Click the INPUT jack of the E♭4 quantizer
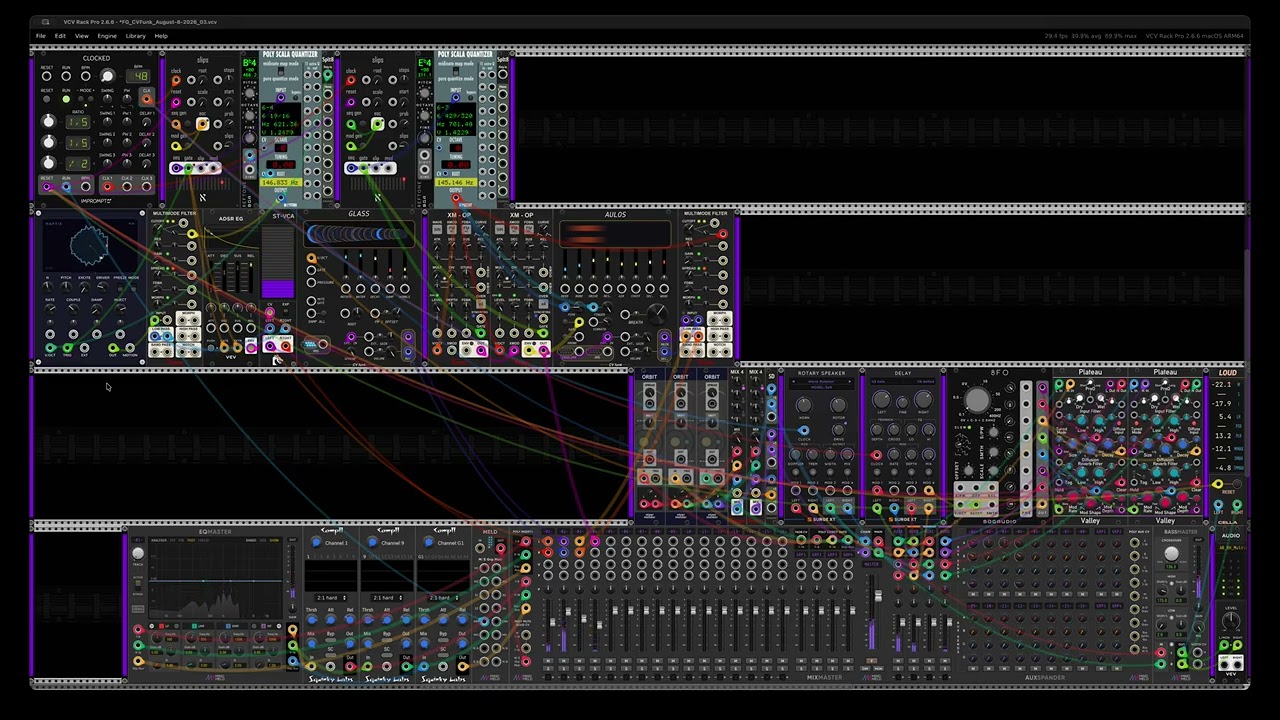Screen dimensions: 1280x720 click(455, 97)
